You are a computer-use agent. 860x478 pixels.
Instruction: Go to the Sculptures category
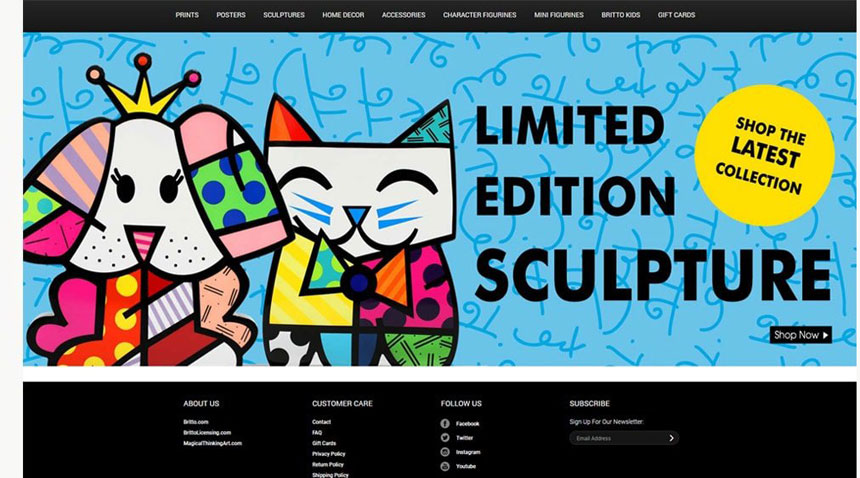click(x=284, y=15)
